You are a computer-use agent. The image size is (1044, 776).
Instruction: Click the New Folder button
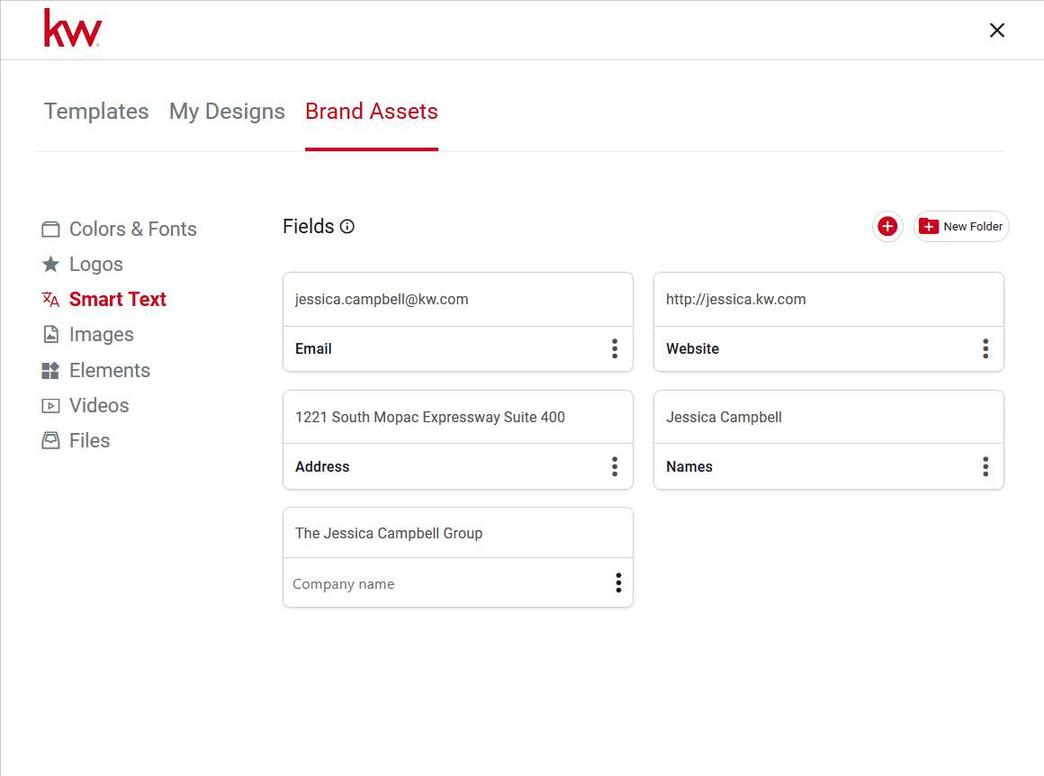(x=961, y=227)
